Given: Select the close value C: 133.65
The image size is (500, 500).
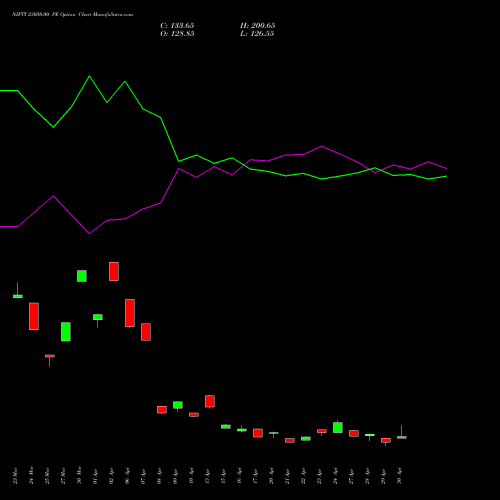Looking at the screenshot, I should pos(177,26).
